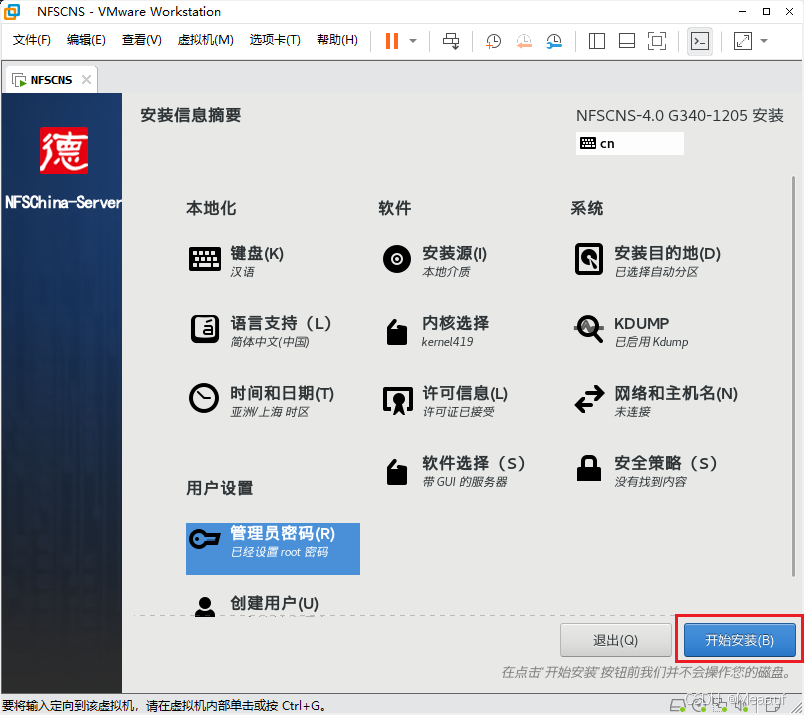Enter full screen mode icon
The width and height of the screenshot is (804, 715).
pyautogui.click(x=657, y=41)
